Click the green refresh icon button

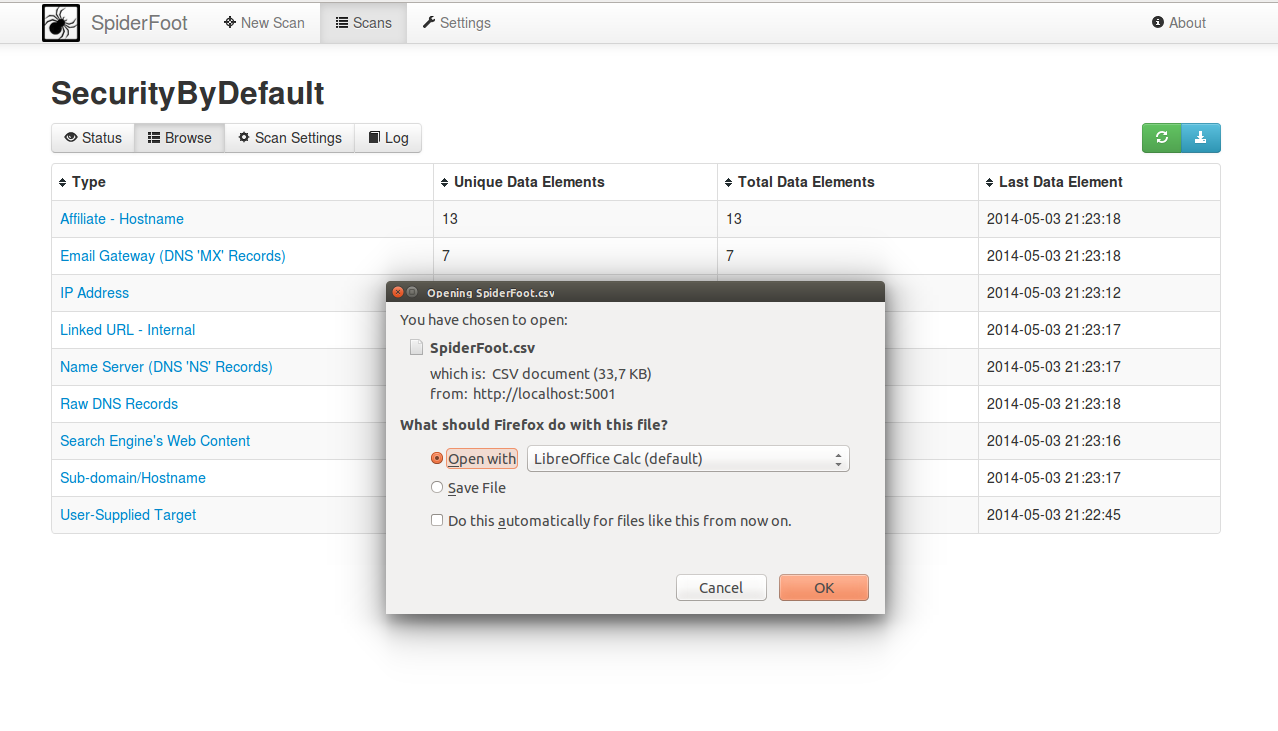(x=1162, y=138)
